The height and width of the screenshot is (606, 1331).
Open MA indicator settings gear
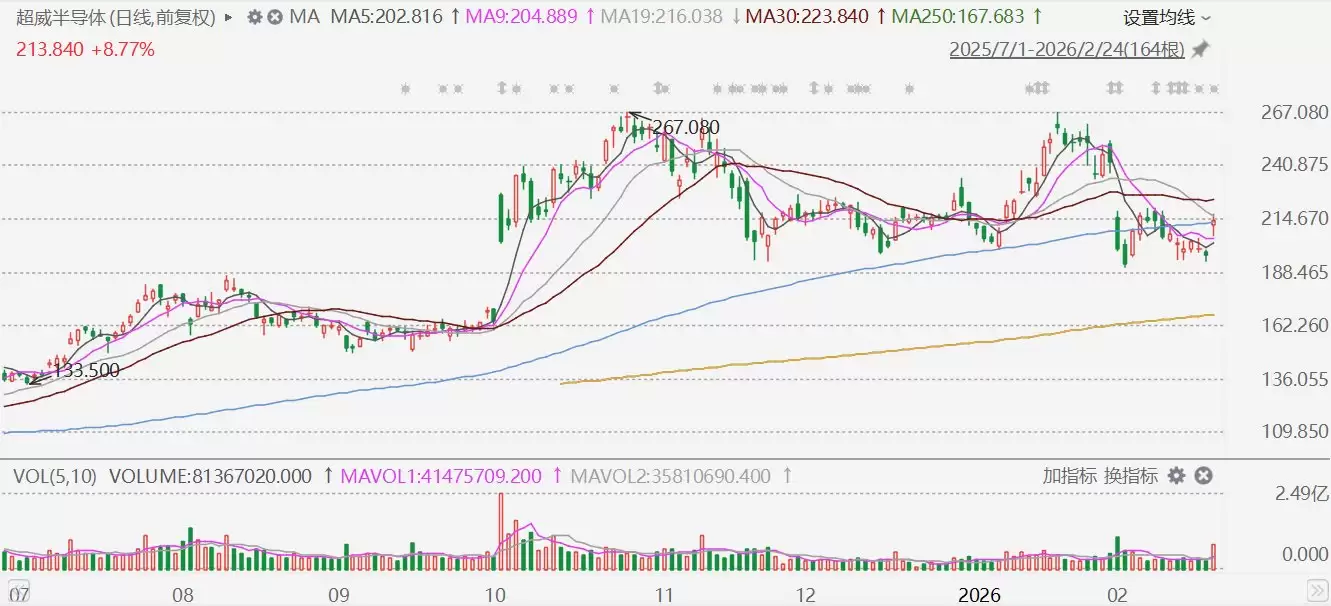254,17
